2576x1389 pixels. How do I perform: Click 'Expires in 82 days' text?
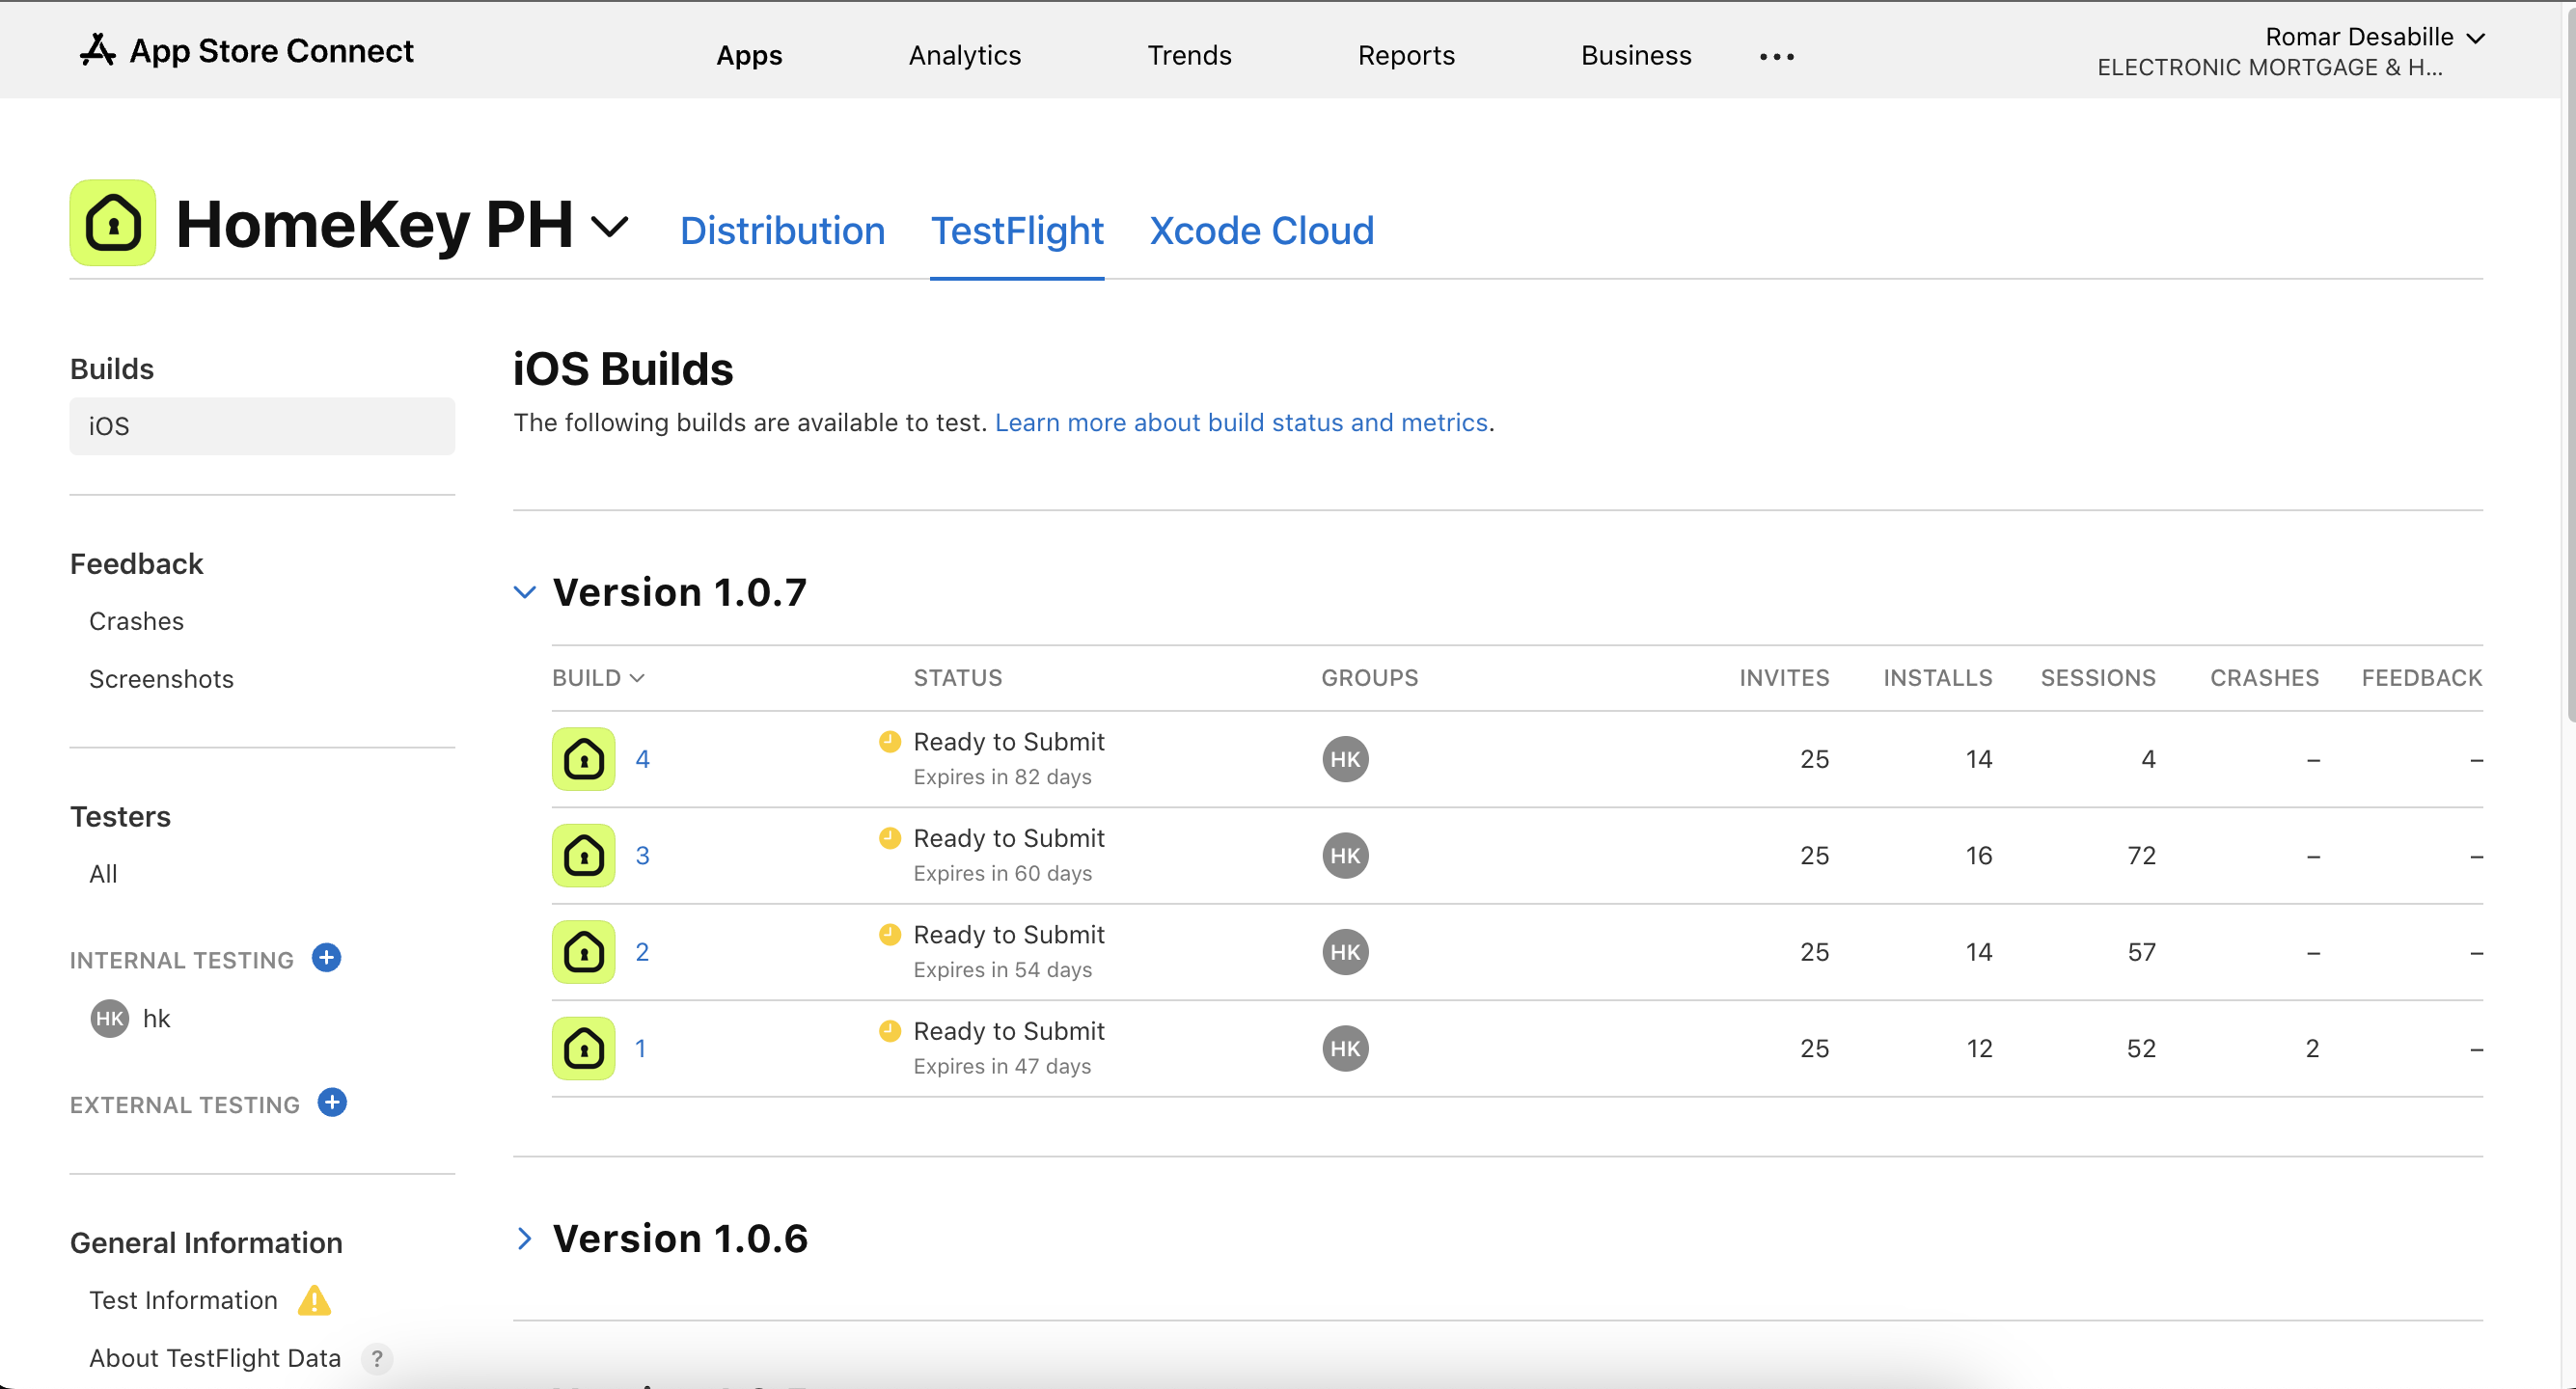(1002, 777)
